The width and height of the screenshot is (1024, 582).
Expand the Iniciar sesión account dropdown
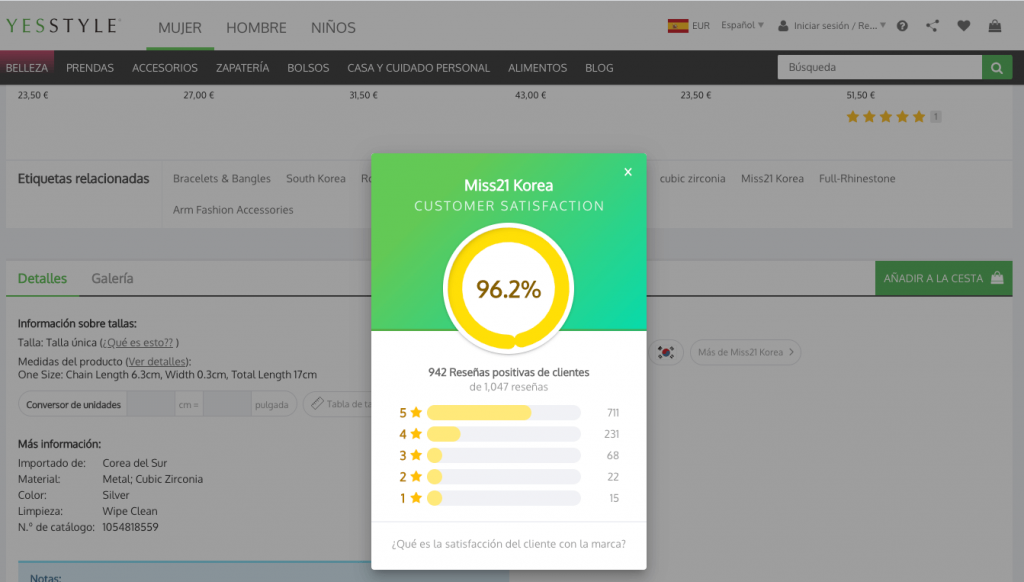[840, 25]
